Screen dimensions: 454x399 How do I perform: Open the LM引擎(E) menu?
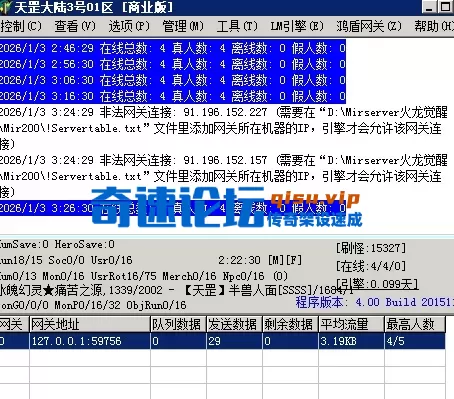[x=297, y=26]
